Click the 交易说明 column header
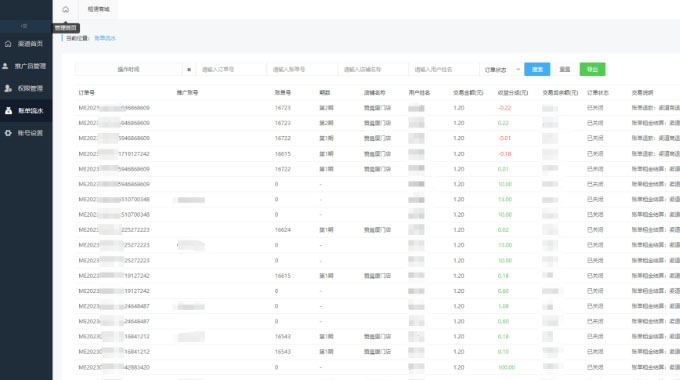Viewport: 680px width, 380px height. [x=642, y=93]
